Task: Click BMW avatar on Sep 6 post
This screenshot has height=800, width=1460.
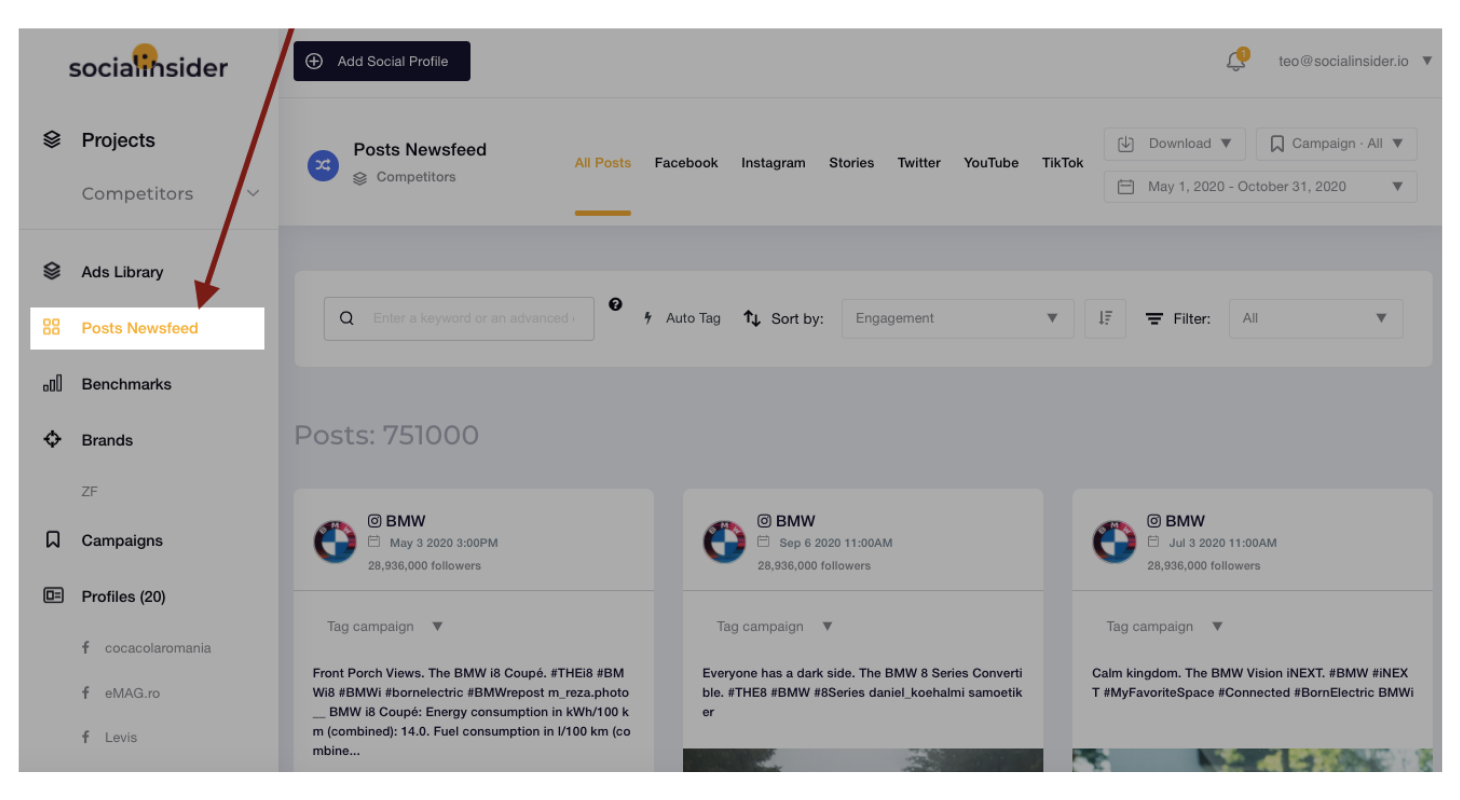Action: click(724, 542)
